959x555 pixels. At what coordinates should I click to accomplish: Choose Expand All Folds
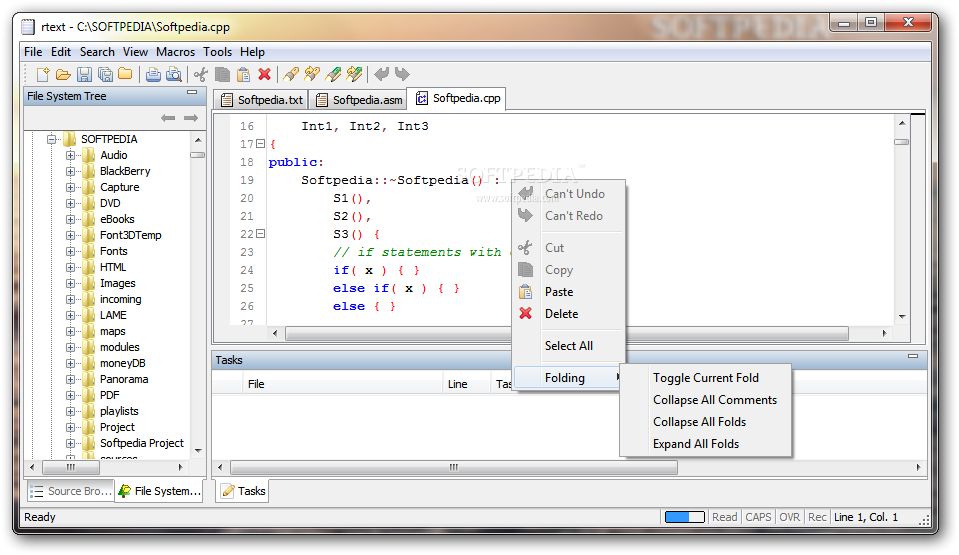click(x=706, y=444)
